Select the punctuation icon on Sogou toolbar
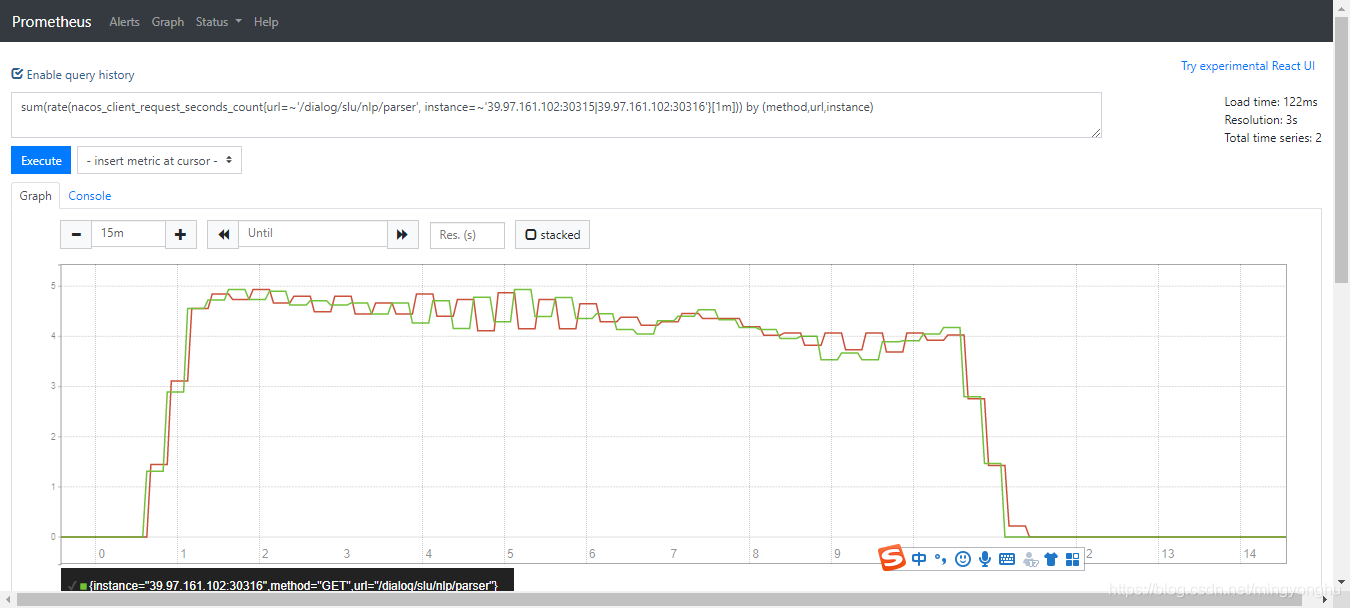Viewport: 1350px width, 608px height. pyautogui.click(x=940, y=559)
